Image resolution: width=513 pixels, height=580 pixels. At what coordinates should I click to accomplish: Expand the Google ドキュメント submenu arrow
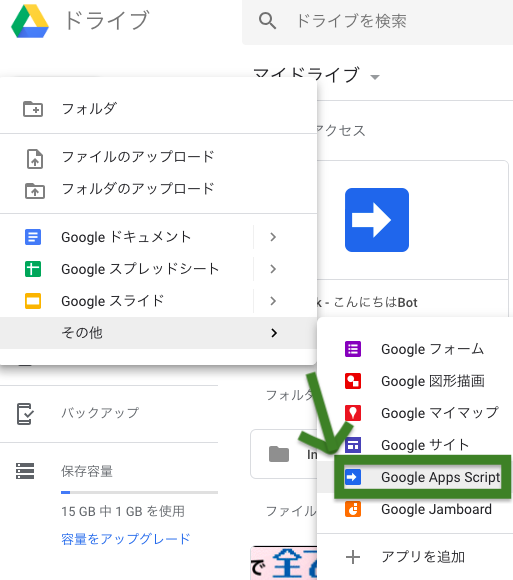pos(273,237)
